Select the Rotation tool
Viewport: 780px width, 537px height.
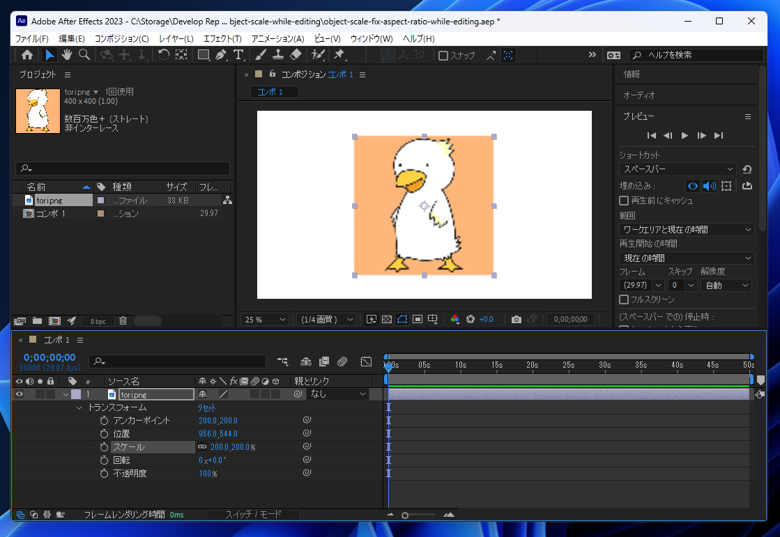tap(164, 55)
